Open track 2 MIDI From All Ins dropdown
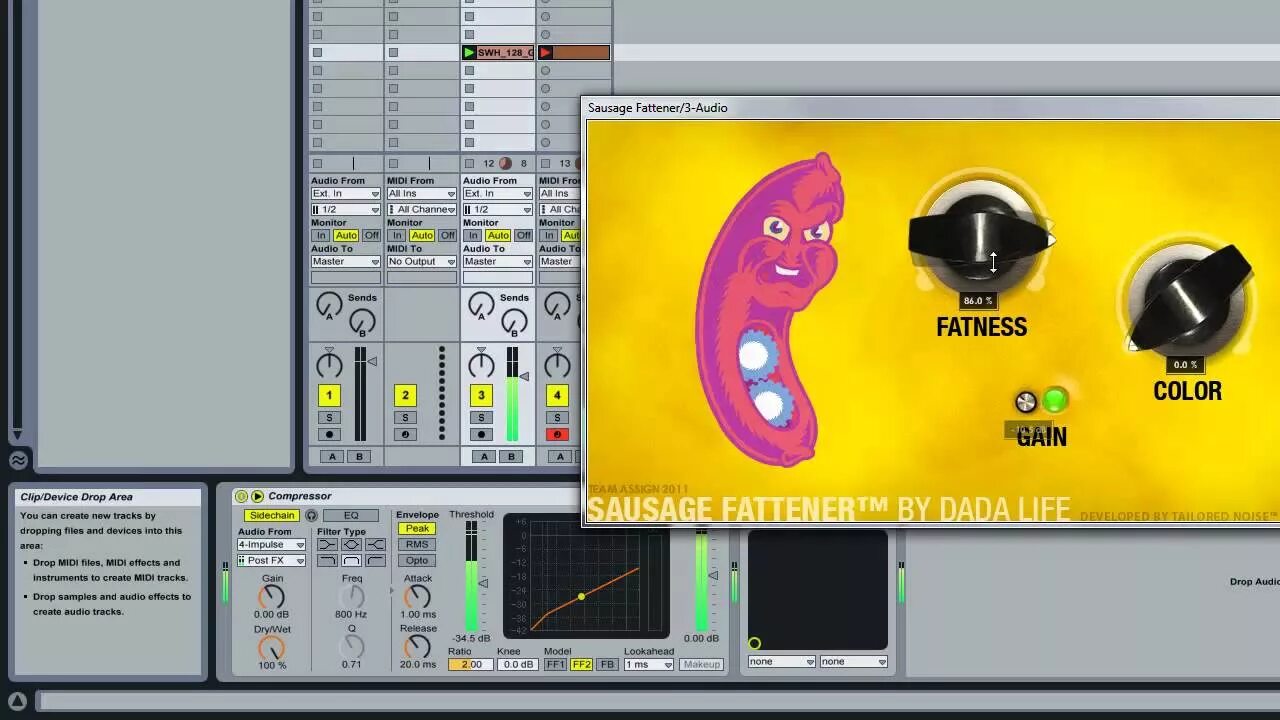The image size is (1280, 720). click(x=422, y=194)
